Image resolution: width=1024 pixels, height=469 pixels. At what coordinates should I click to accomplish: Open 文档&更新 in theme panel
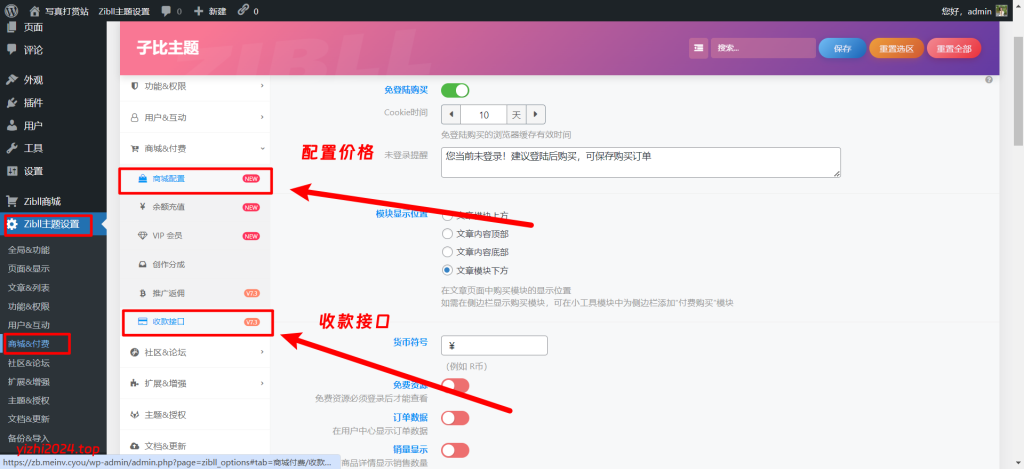tap(195, 446)
